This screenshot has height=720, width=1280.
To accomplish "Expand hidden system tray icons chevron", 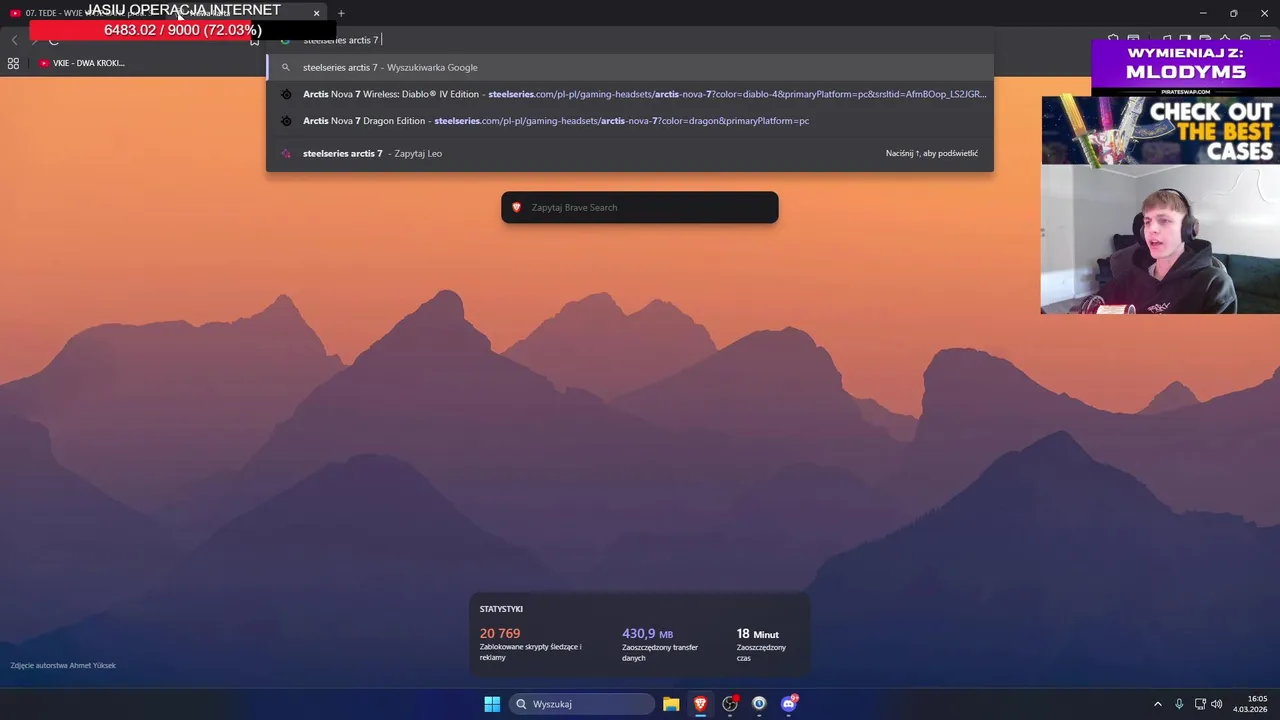I will coord(1158,704).
